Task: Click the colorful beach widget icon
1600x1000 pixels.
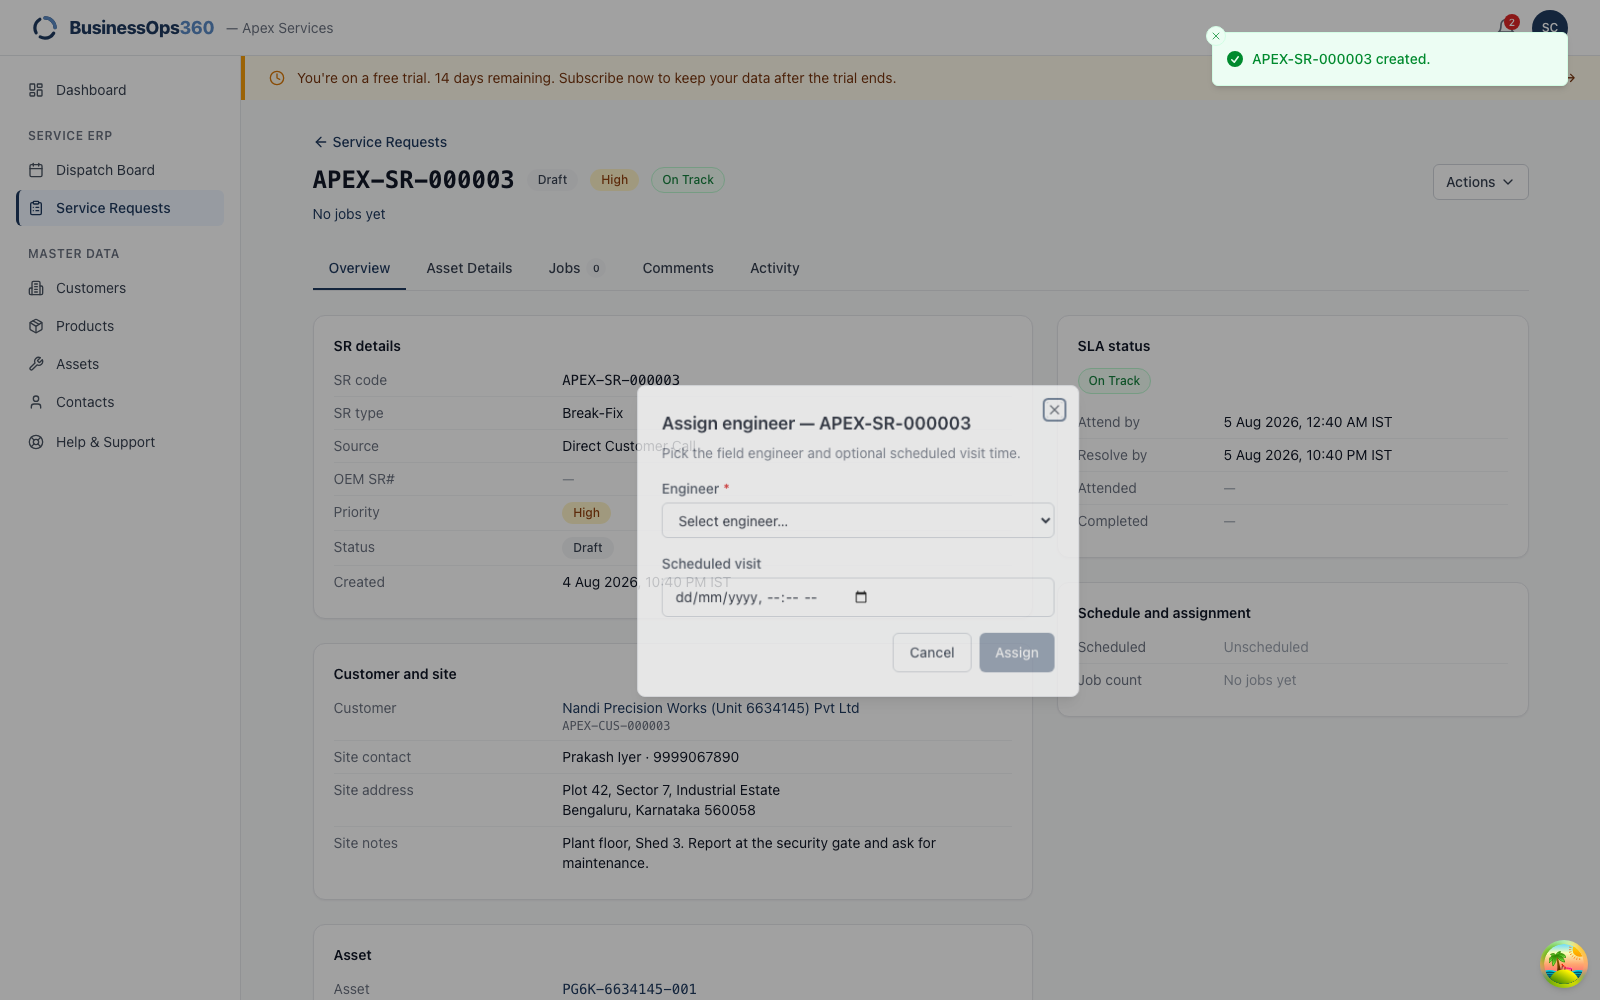Action: click(x=1564, y=964)
